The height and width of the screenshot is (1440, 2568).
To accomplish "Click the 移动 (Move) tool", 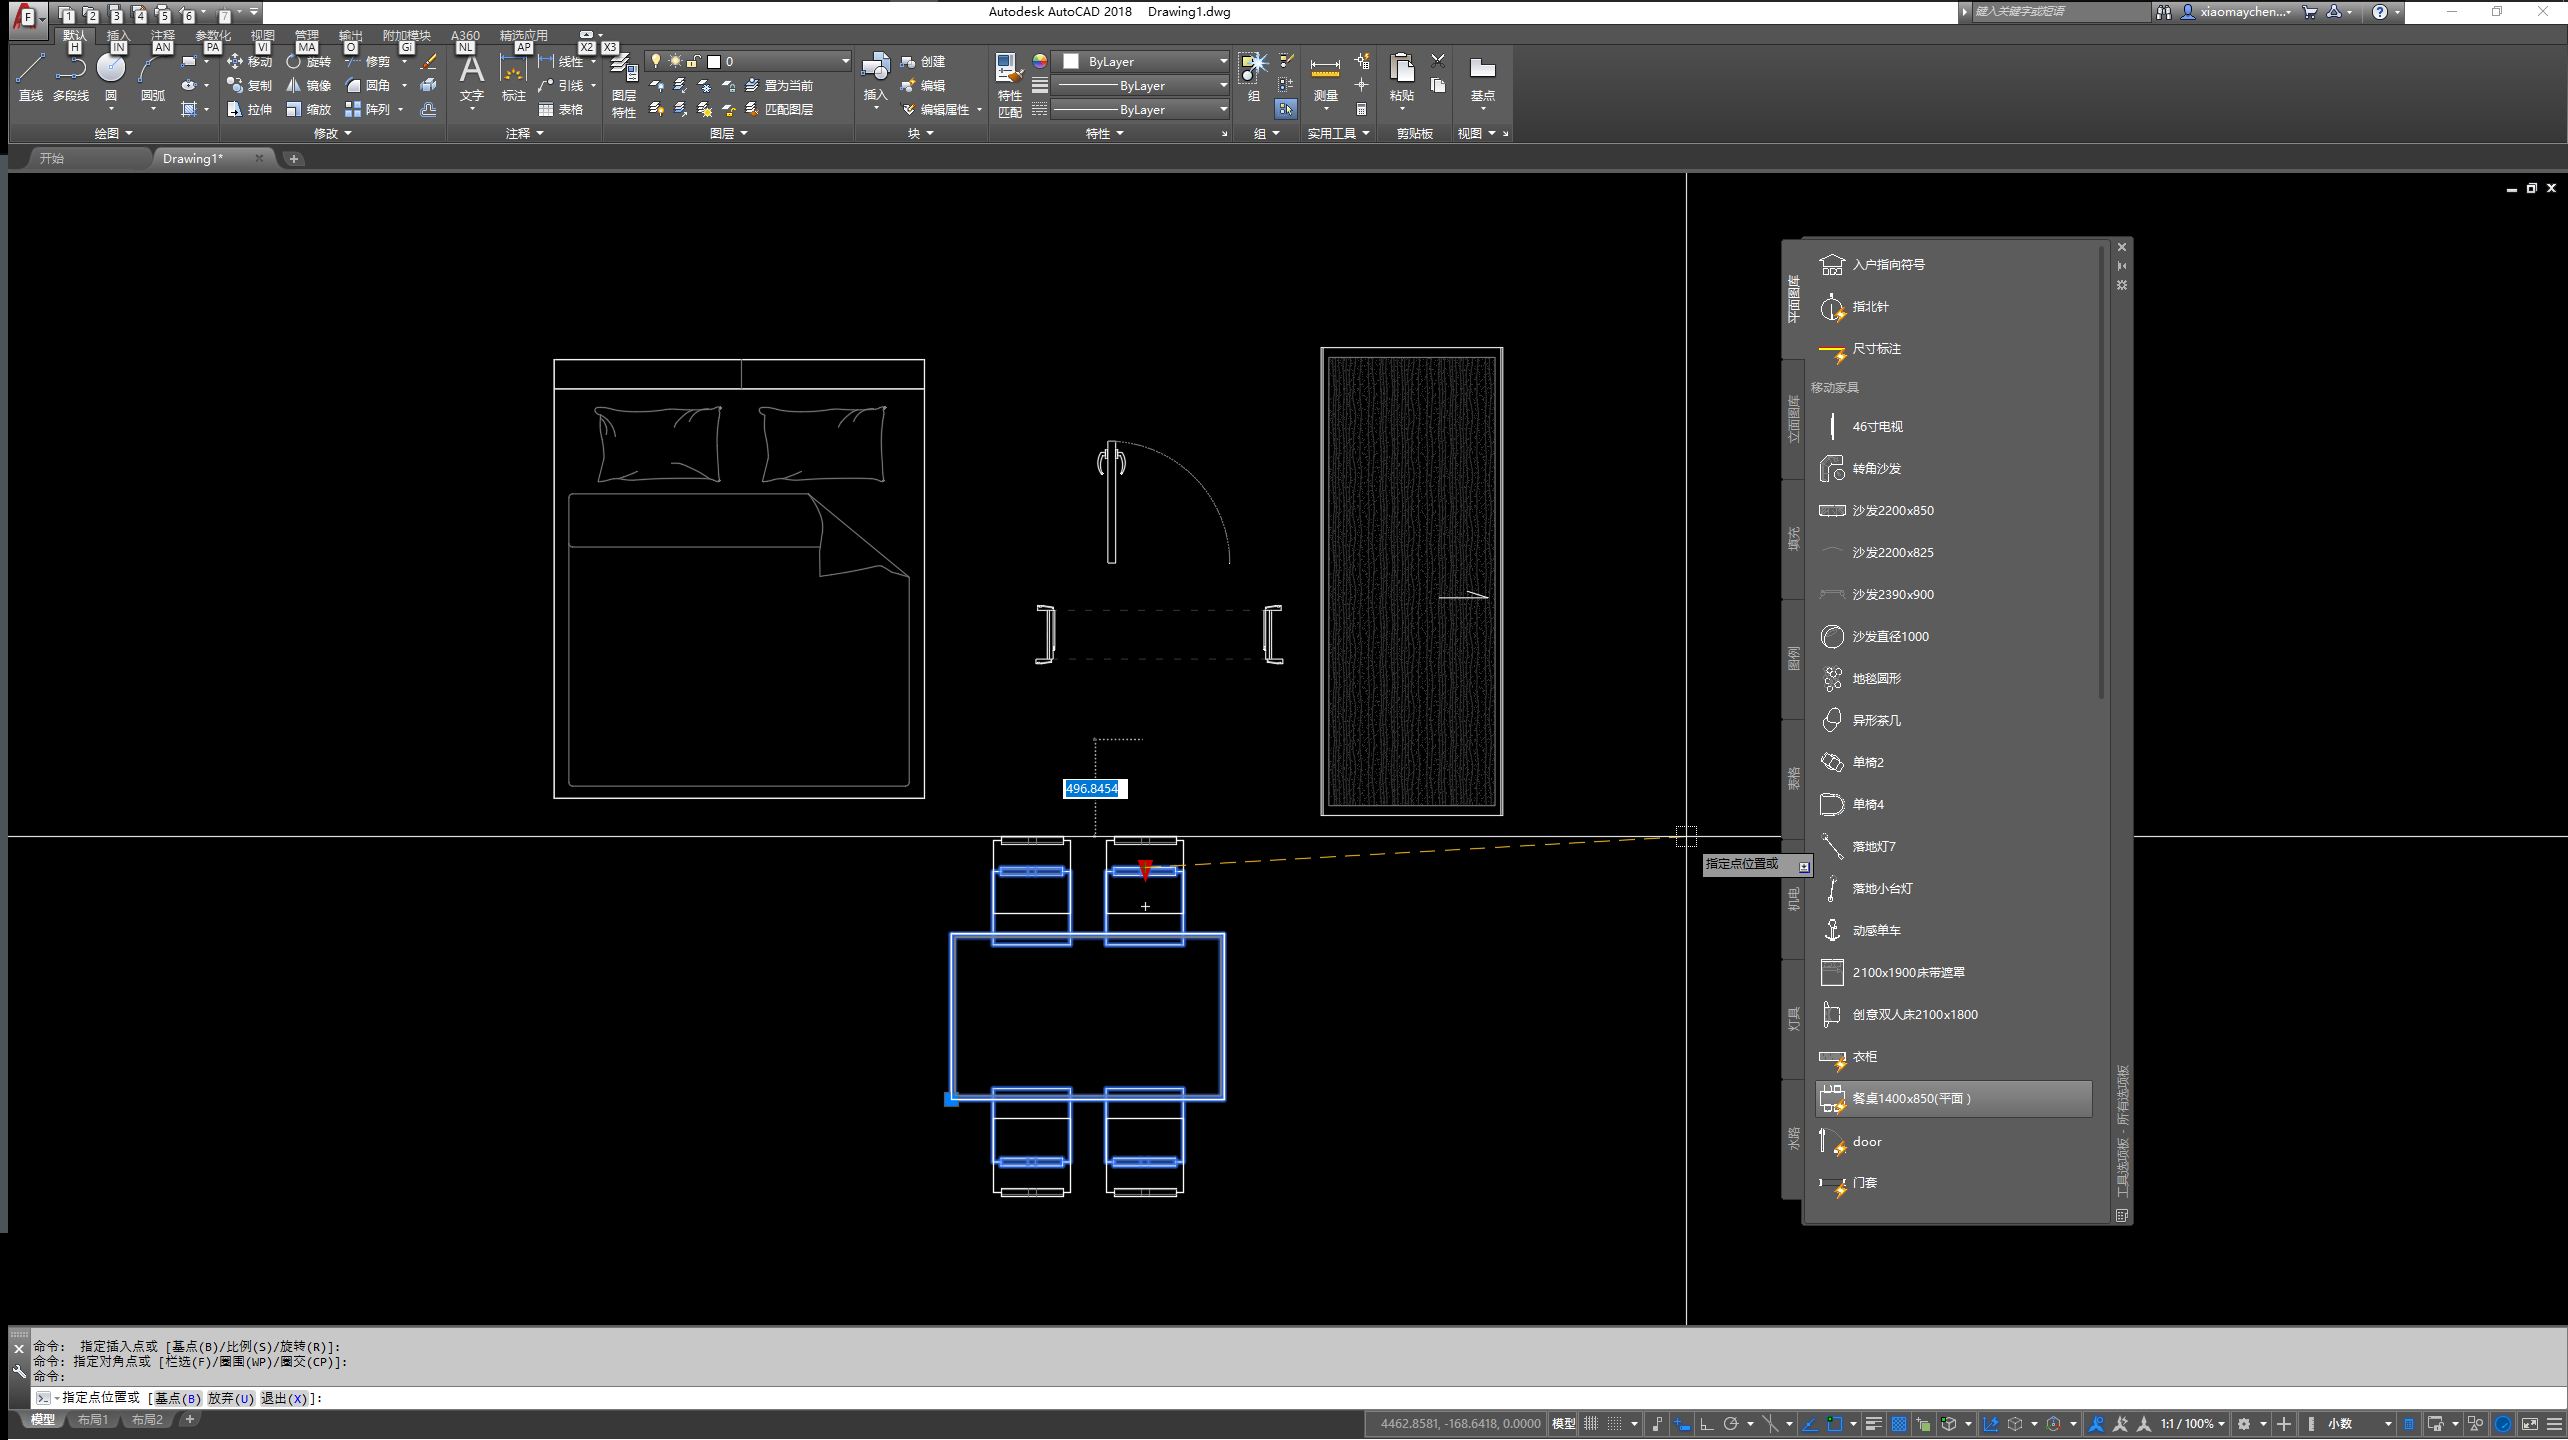I will (x=250, y=62).
